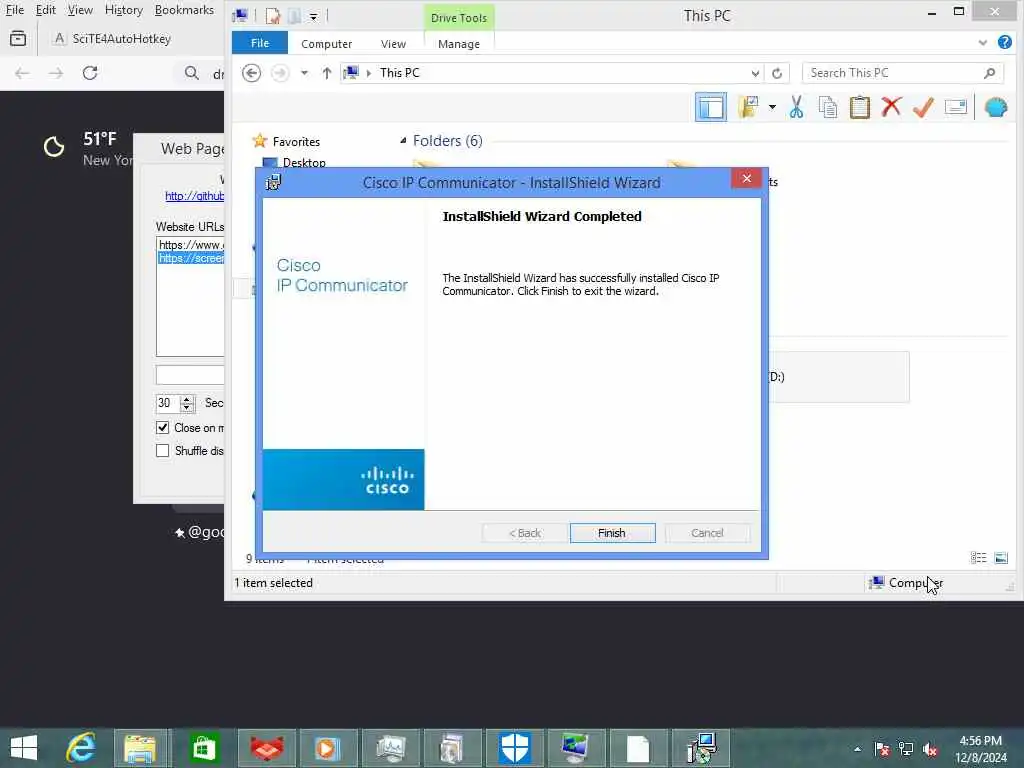Click the network tray icon
1024x768 pixels.
(906, 750)
